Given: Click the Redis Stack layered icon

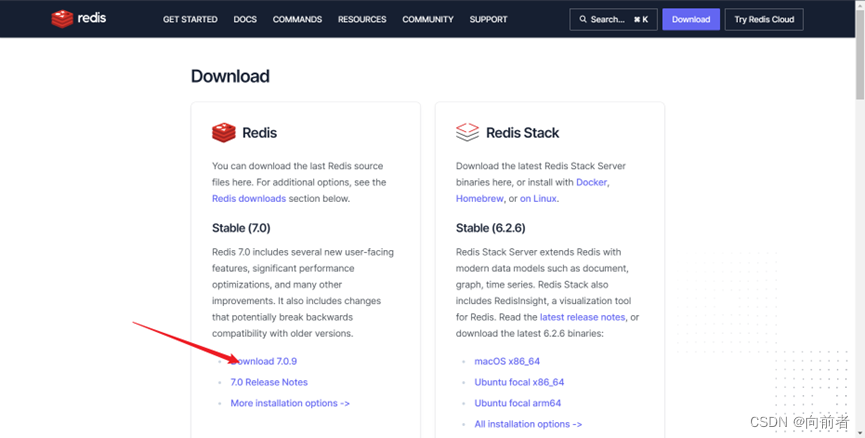Looking at the screenshot, I should click(x=467, y=132).
